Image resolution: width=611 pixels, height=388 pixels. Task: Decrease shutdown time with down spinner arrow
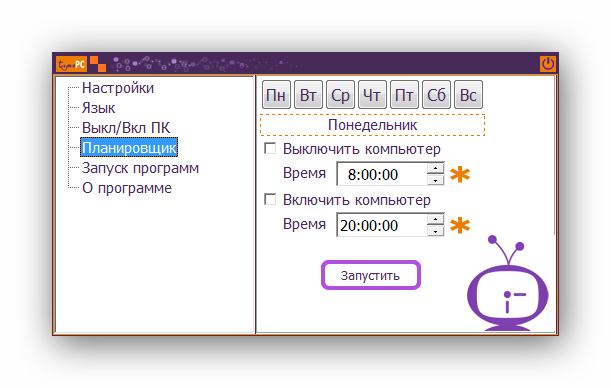click(435, 180)
